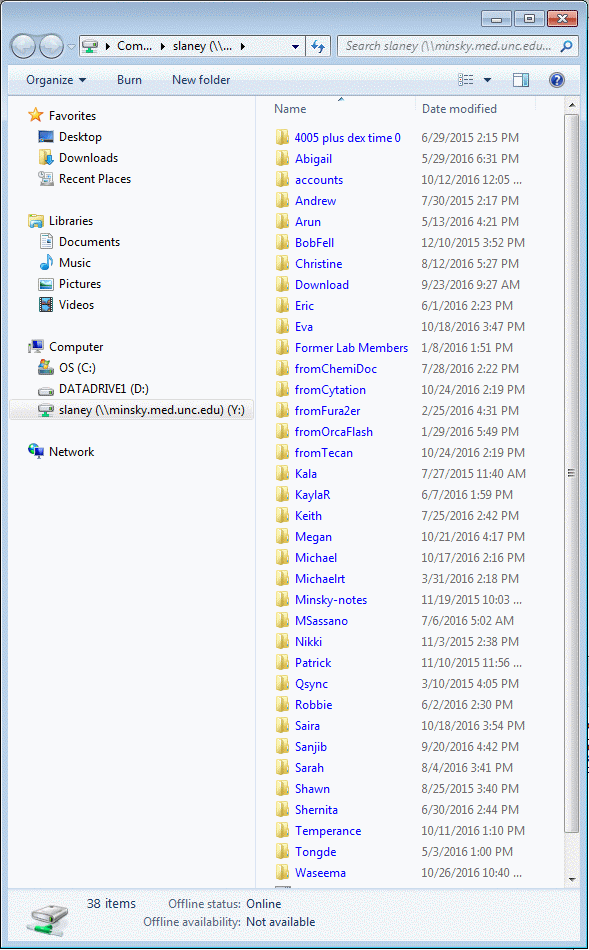Click the vertical scrollbar down arrow
This screenshot has height=950, width=589.
(x=571, y=879)
